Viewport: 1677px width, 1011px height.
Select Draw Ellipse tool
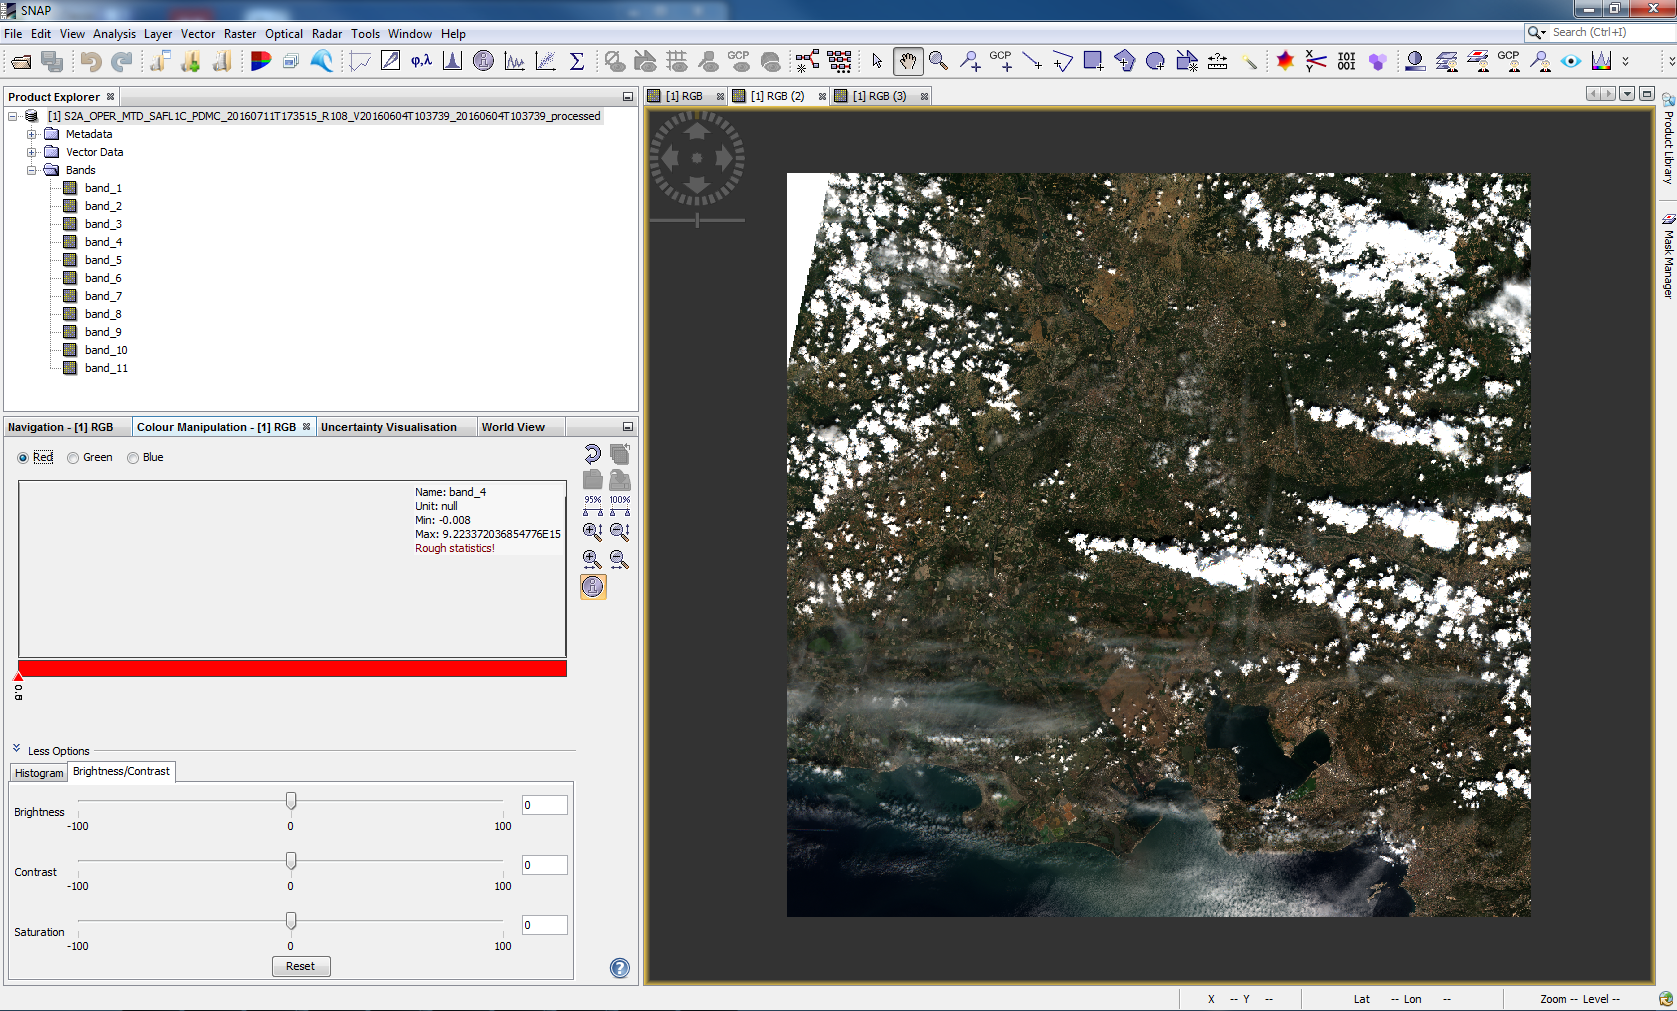coord(1155,62)
